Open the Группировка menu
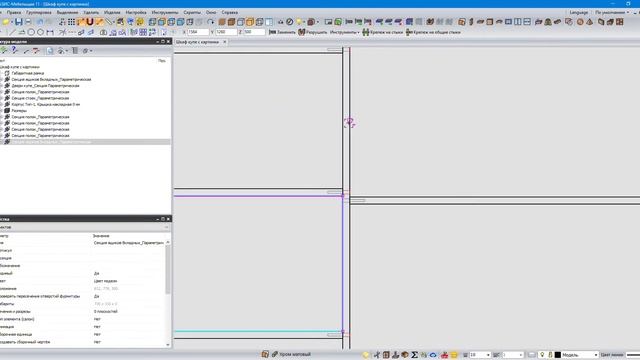Viewport: 640px width, 360px height. pyautogui.click(x=39, y=13)
